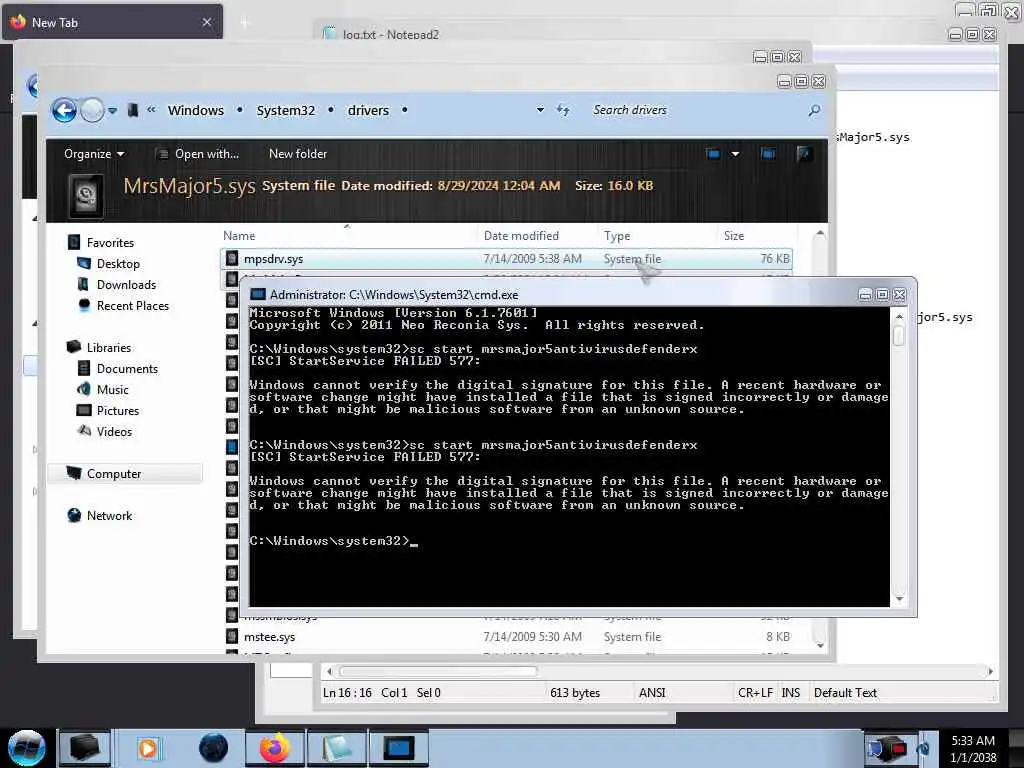The height and width of the screenshot is (768, 1024).
Task: Open Music library
Action: tap(112, 389)
